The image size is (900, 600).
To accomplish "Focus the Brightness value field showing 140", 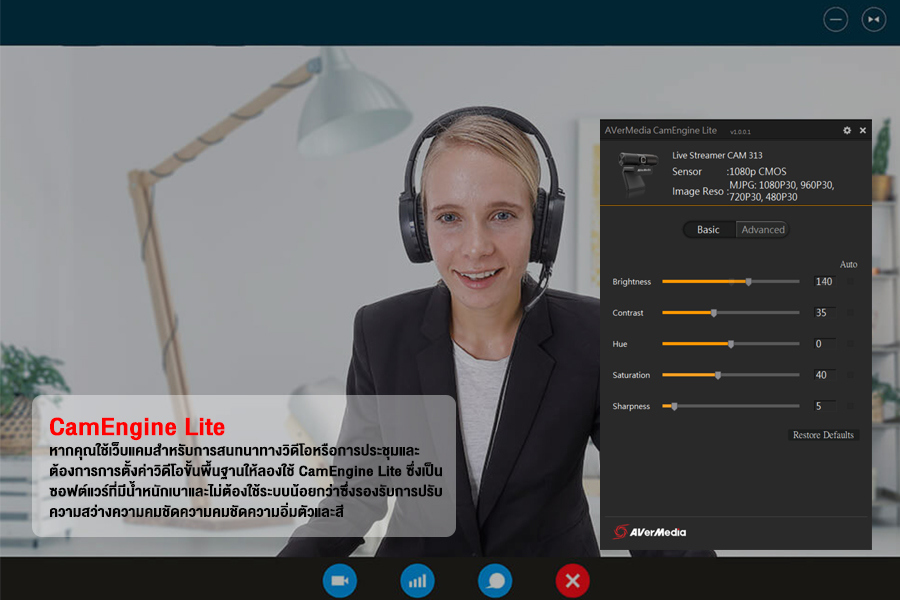I will 824,281.
